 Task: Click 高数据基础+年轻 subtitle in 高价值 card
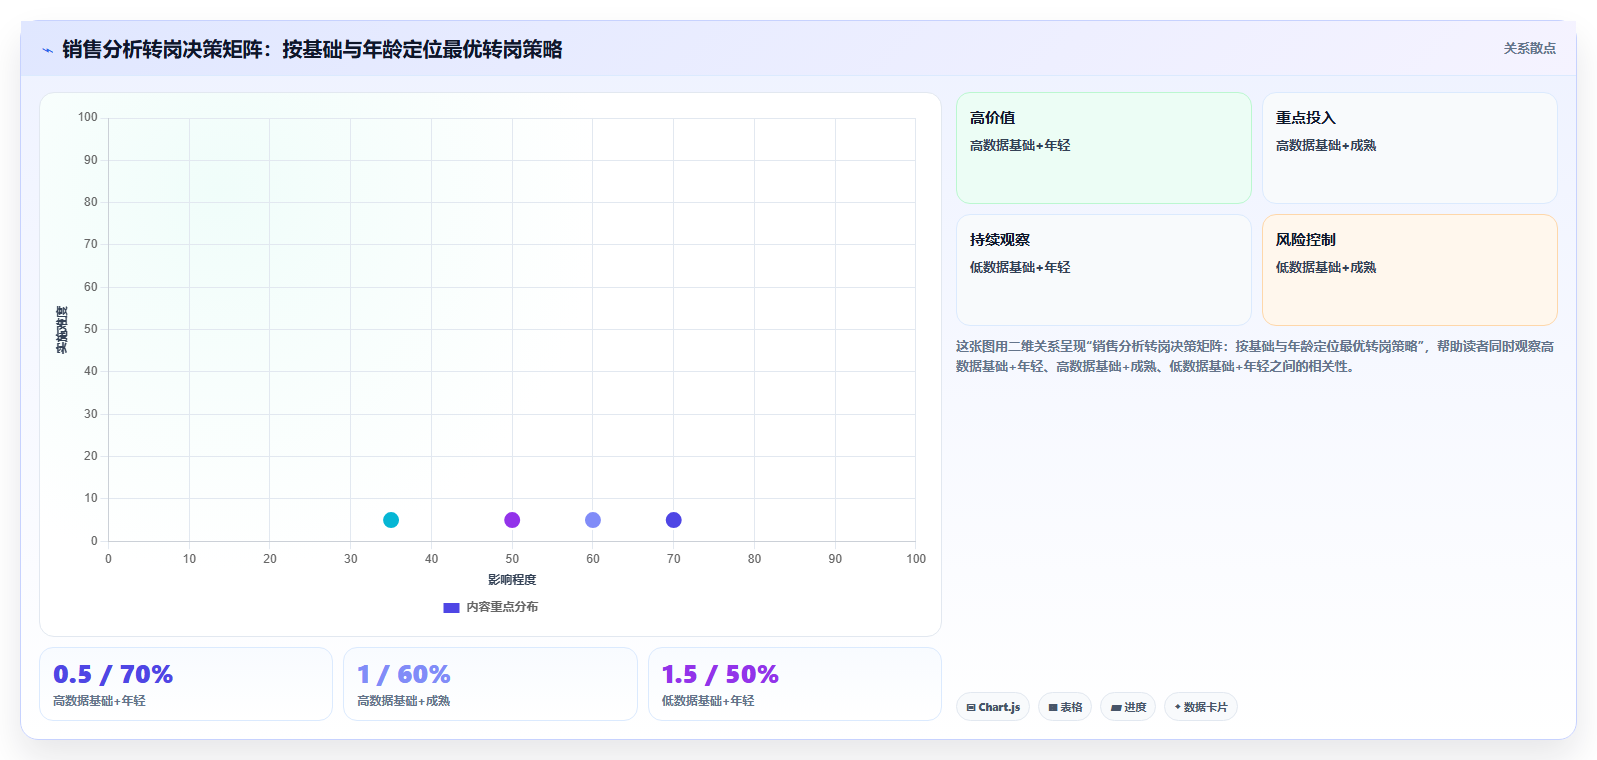tap(1020, 145)
